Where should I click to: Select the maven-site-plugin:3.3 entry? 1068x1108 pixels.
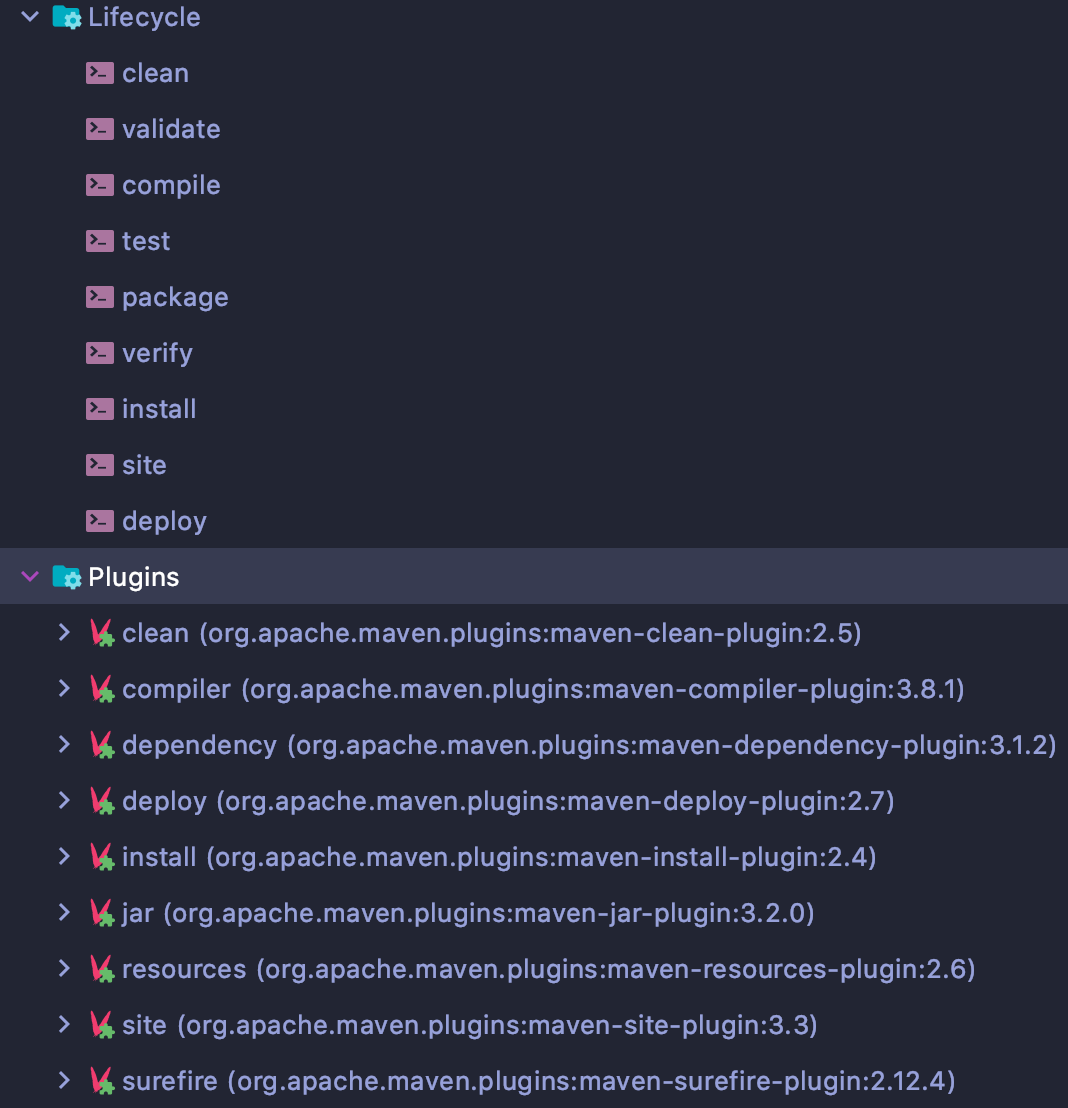[x=470, y=1025]
